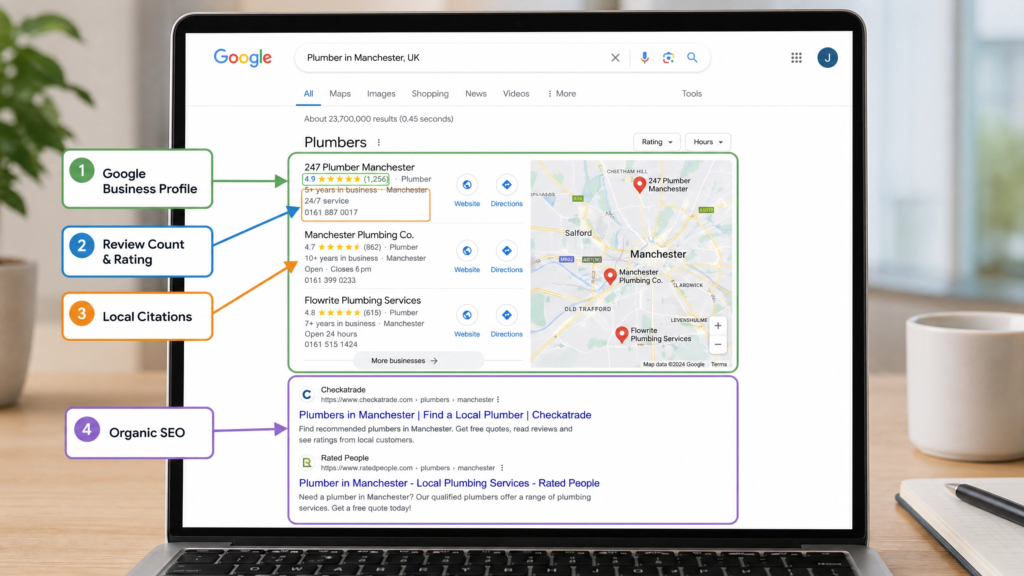Start voice search with microphone icon
The image size is (1024, 576).
(644, 57)
